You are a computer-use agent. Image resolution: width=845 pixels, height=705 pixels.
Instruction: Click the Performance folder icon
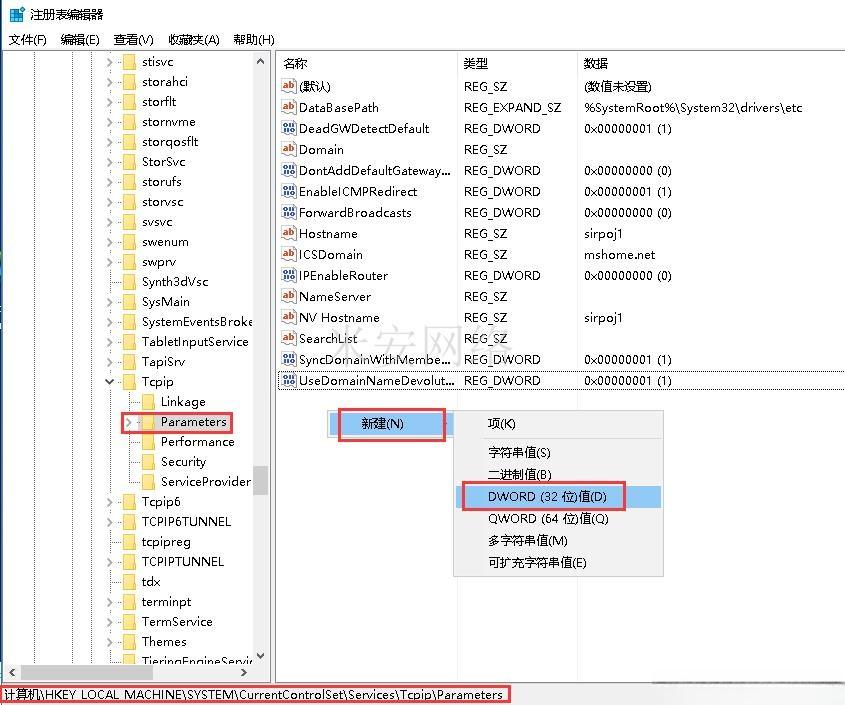148,441
